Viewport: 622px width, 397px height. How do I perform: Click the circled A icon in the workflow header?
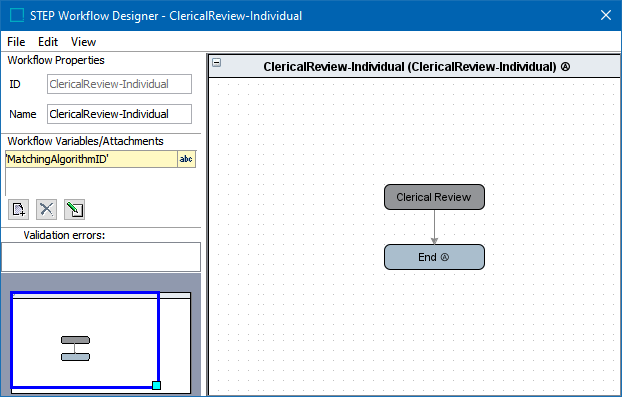pos(565,67)
